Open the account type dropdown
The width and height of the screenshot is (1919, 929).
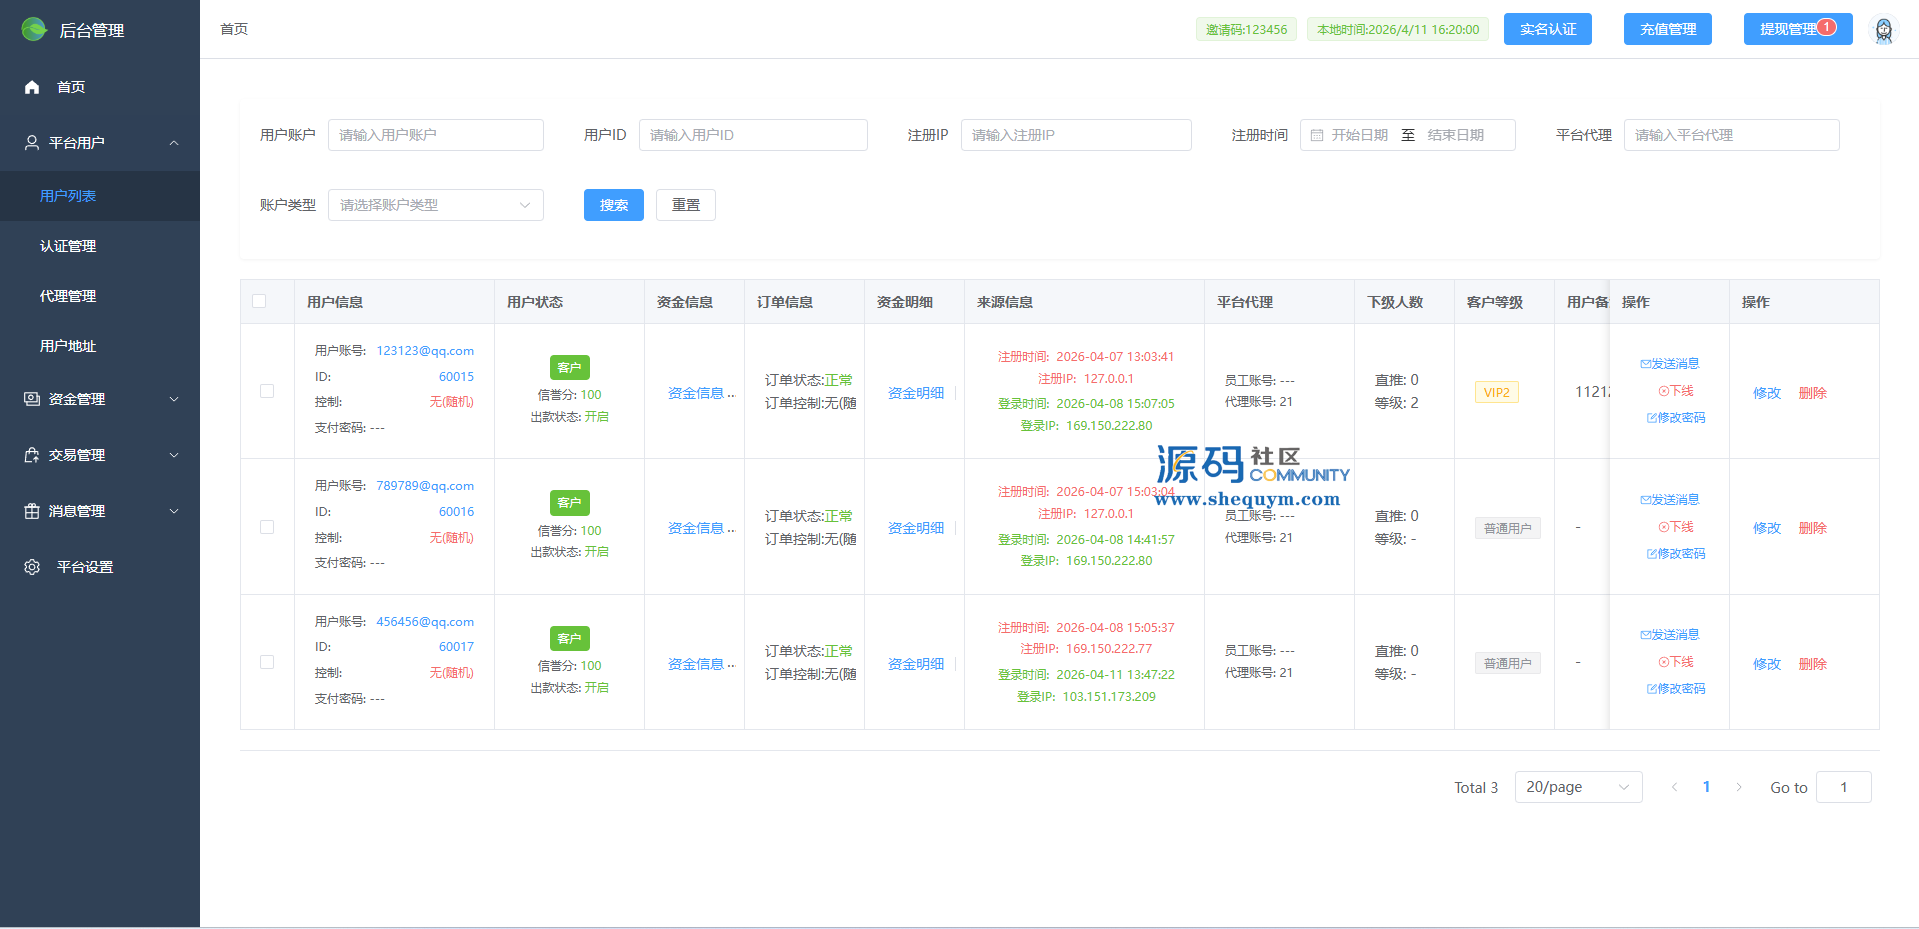point(435,205)
